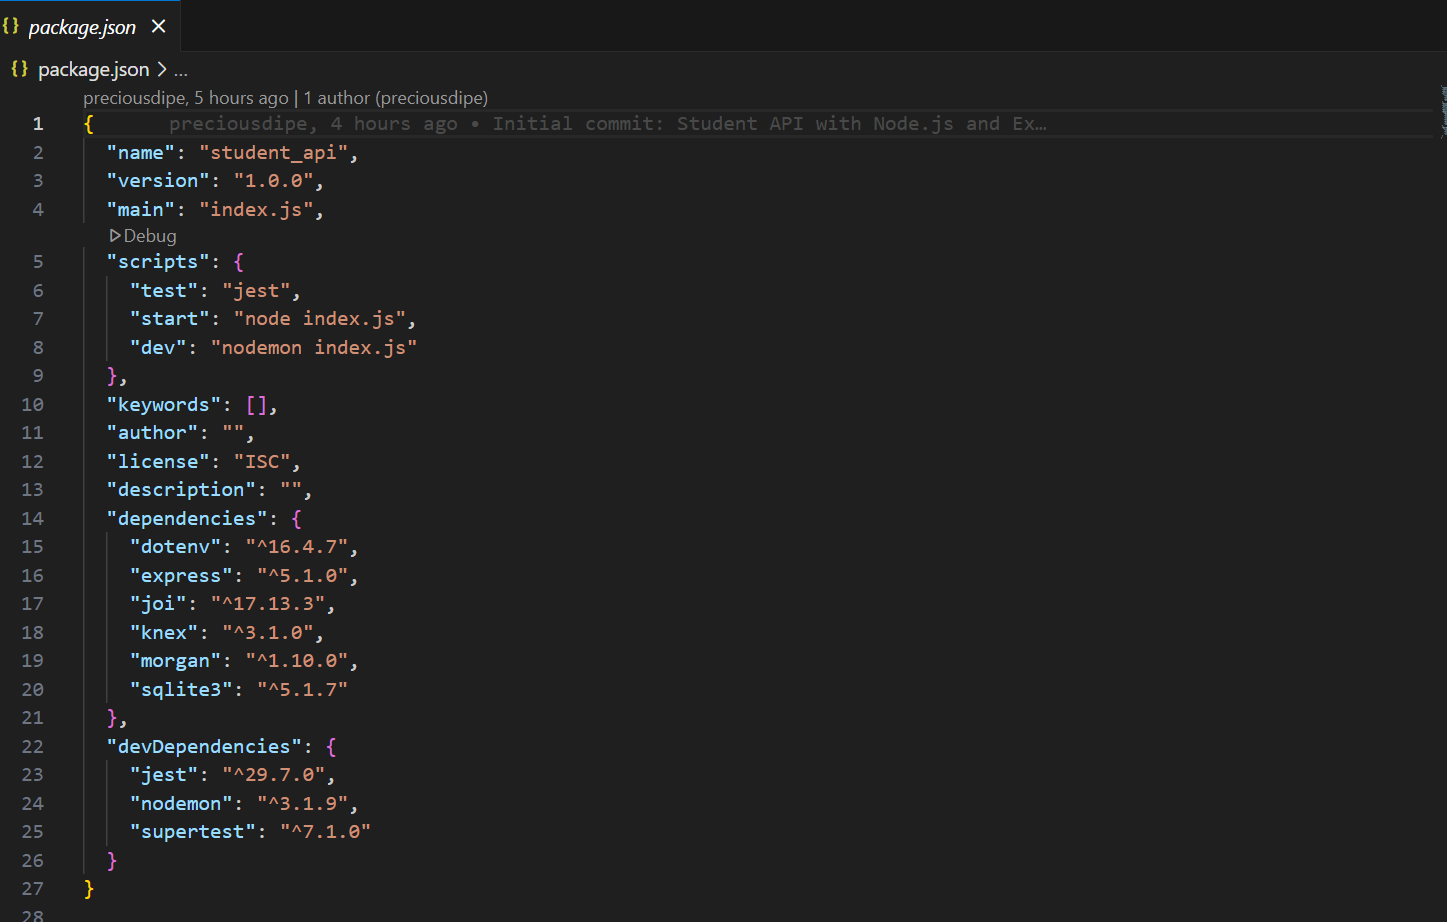
Task: Click line number 22 in the gutter
Action: (x=32, y=747)
